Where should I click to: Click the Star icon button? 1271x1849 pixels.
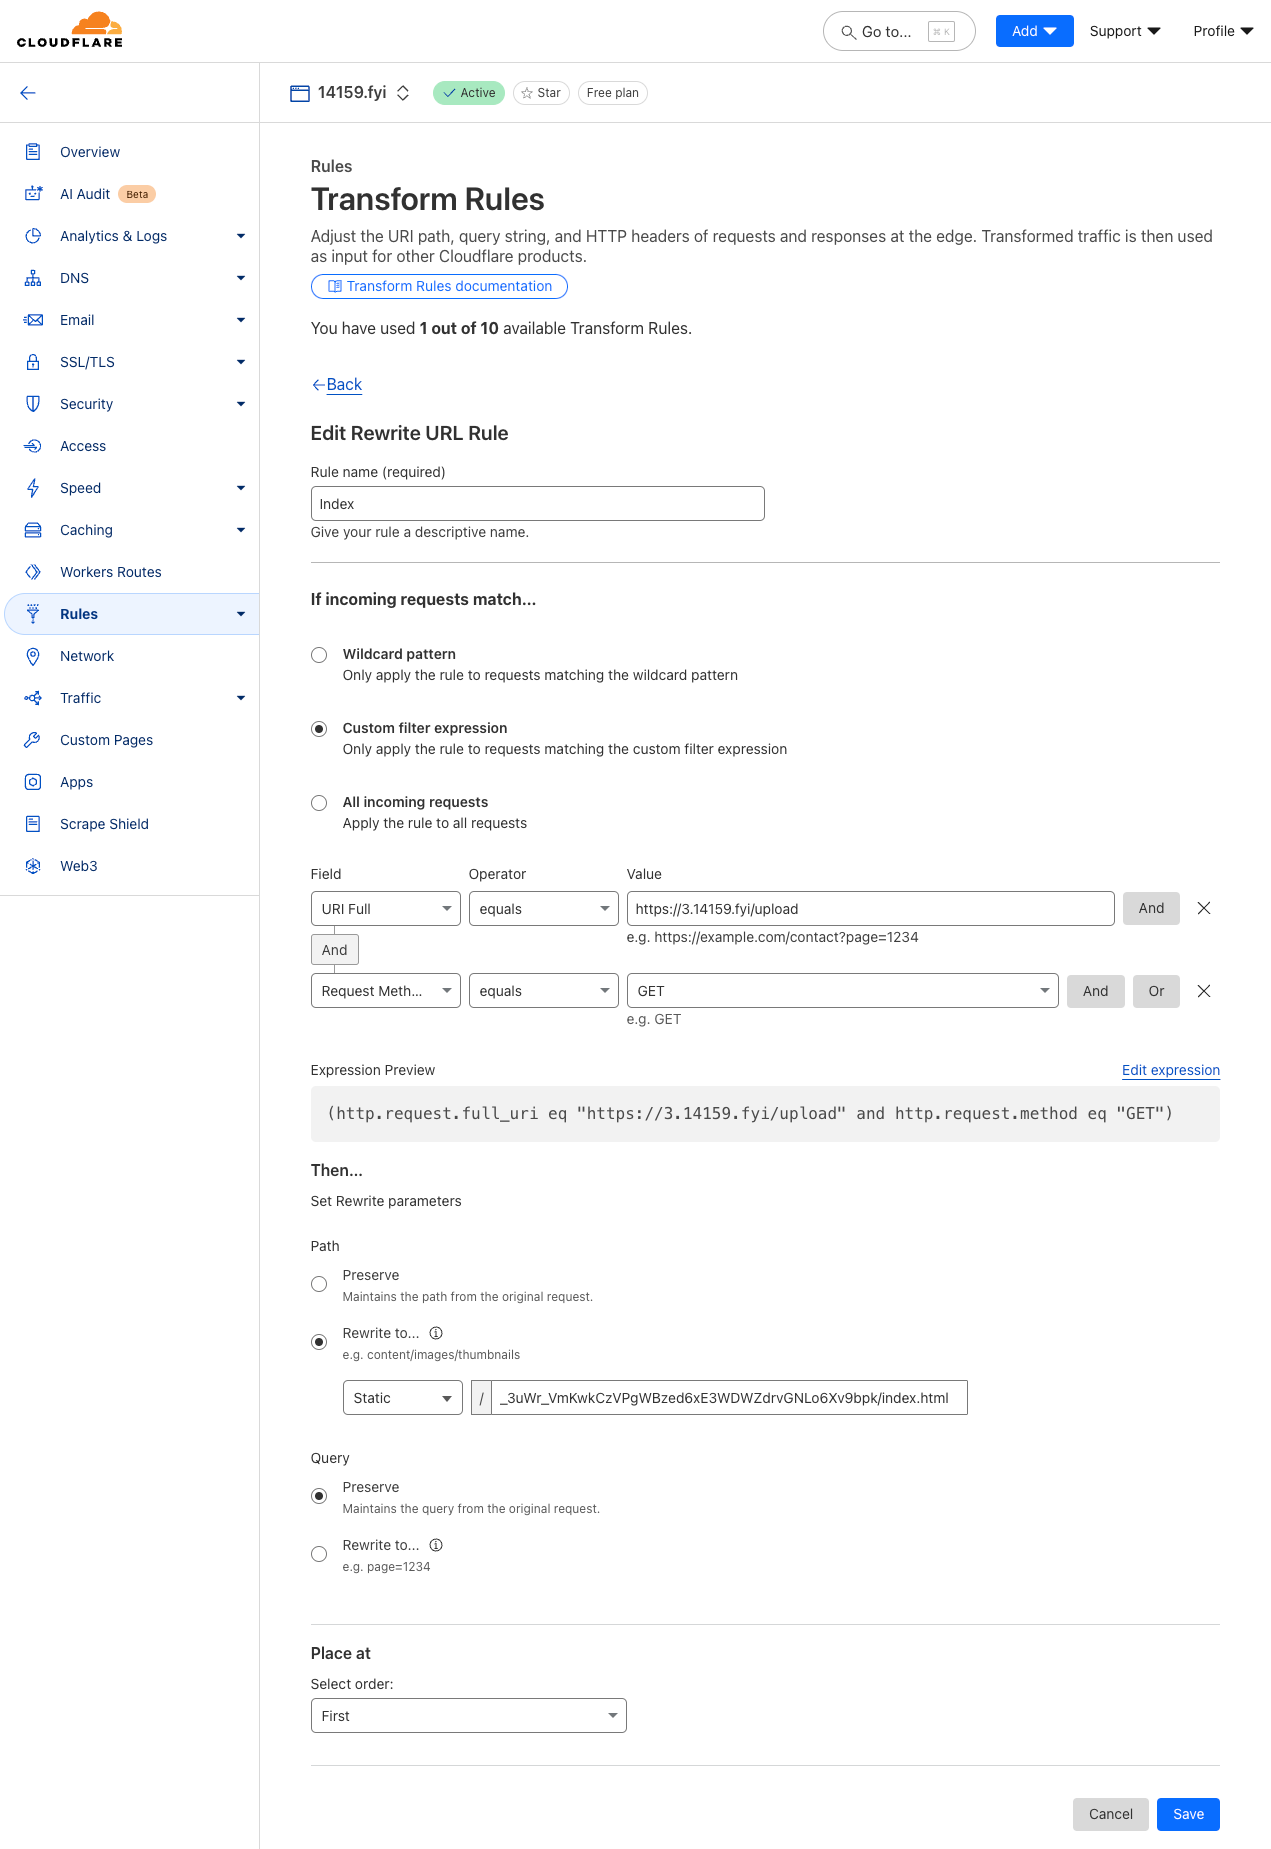[x=541, y=93]
